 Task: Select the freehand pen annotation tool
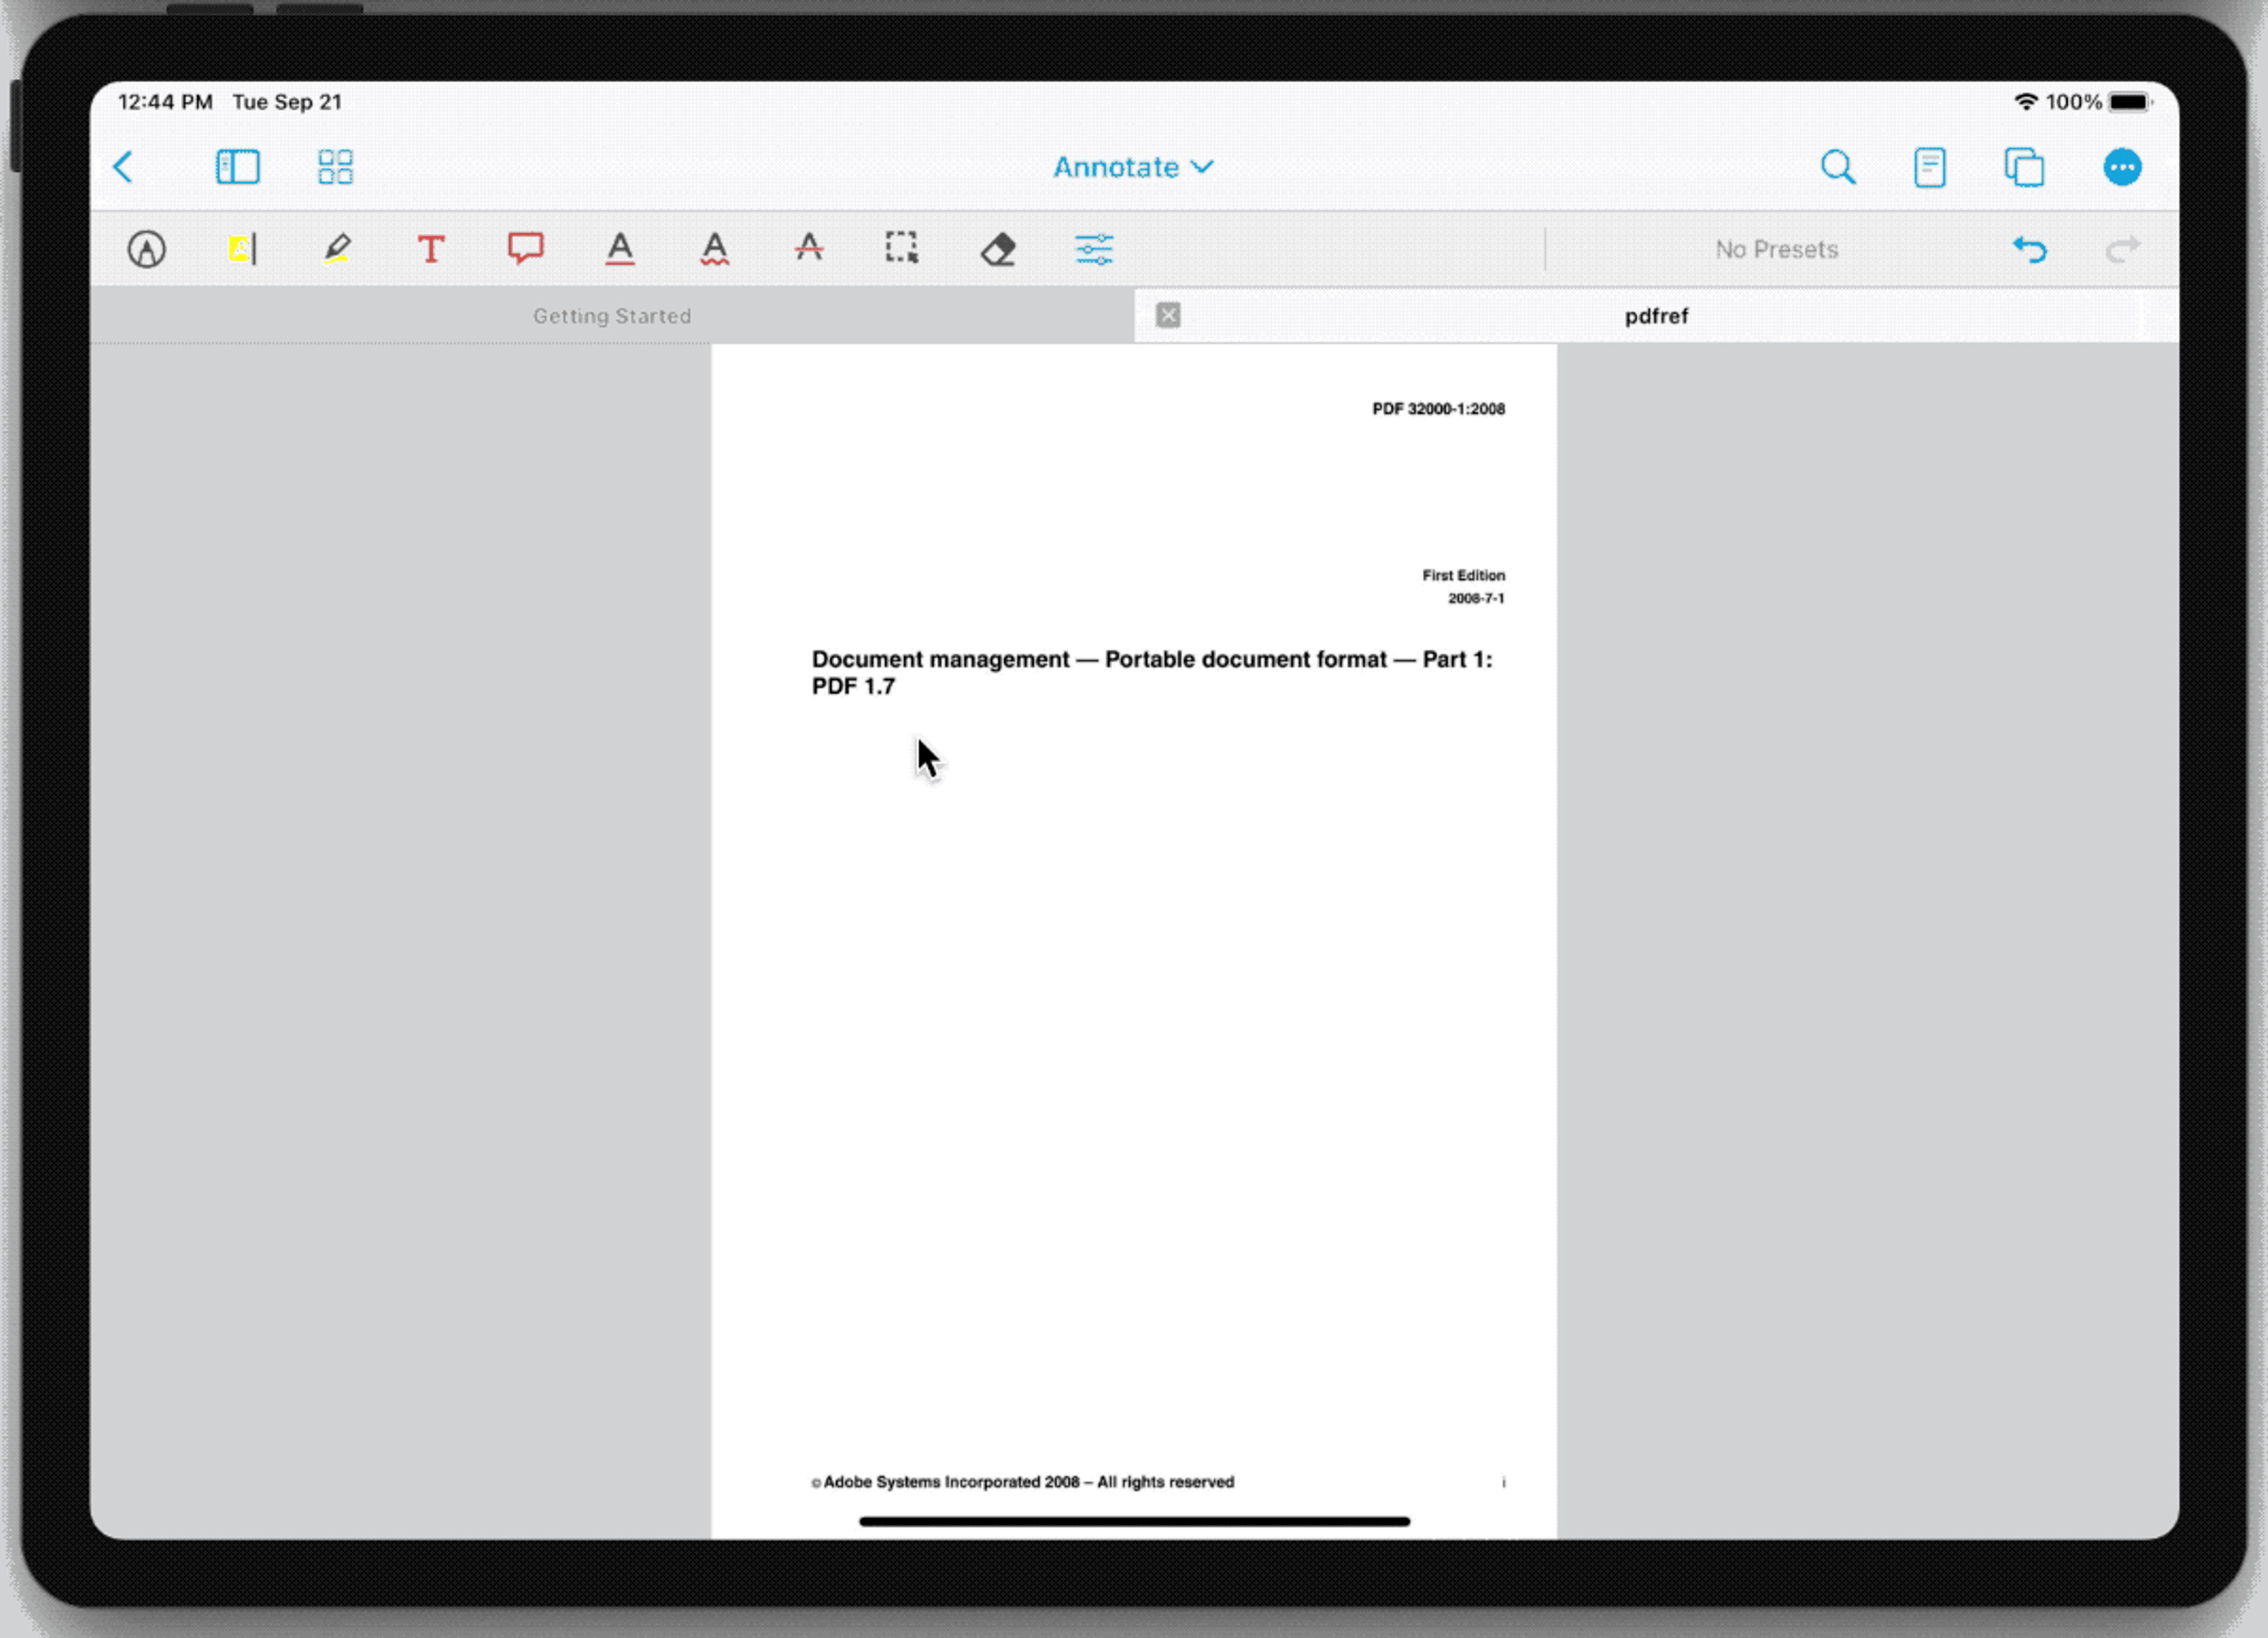pos(146,248)
